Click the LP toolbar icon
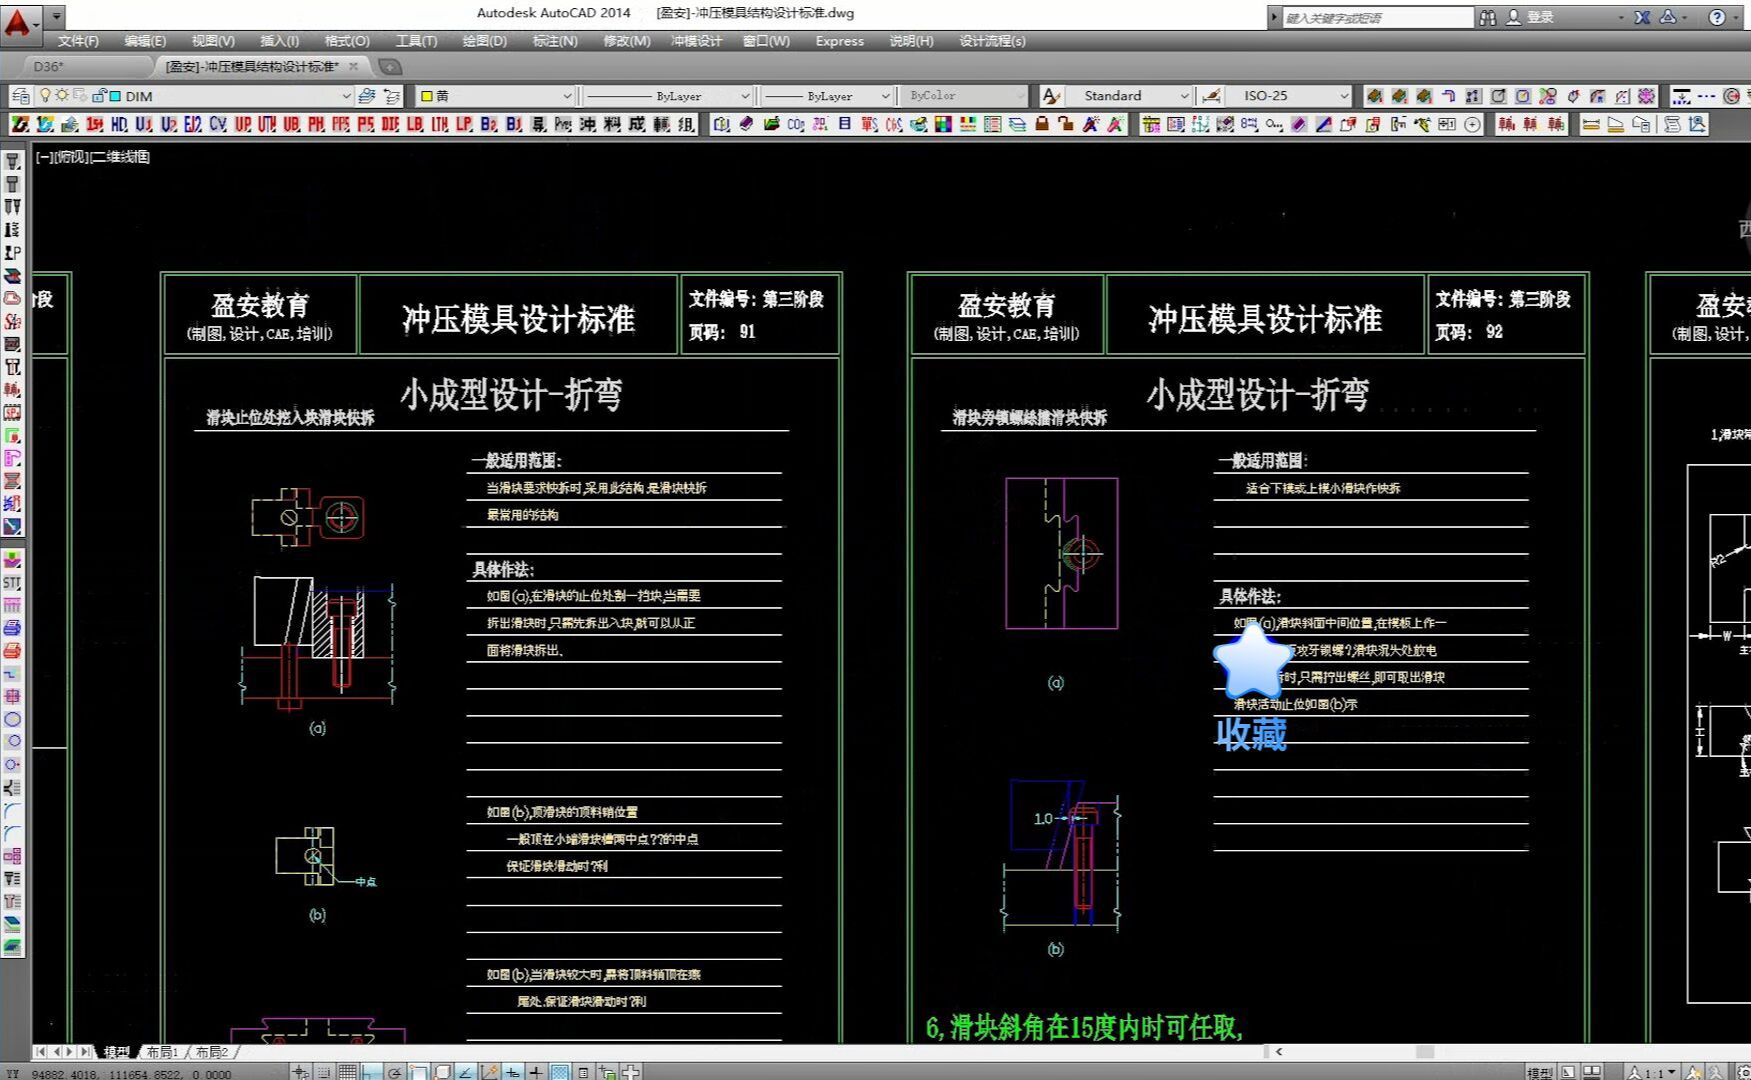Screen dimensions: 1751x1080 pyautogui.click(x=464, y=124)
